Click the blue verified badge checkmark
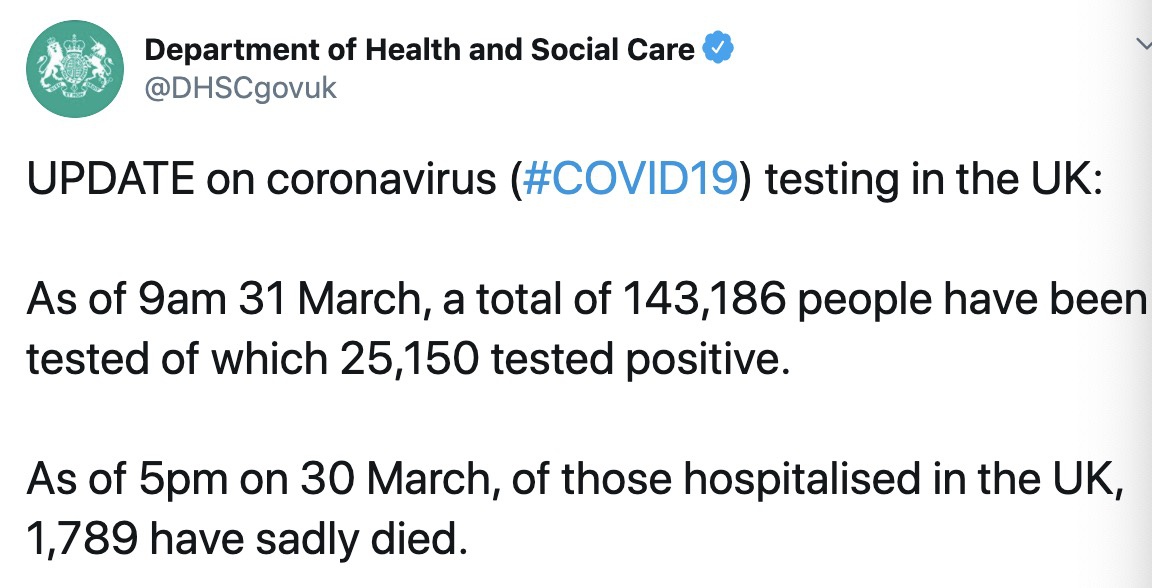Image resolution: width=1152 pixels, height=588 pixels. 720,48
